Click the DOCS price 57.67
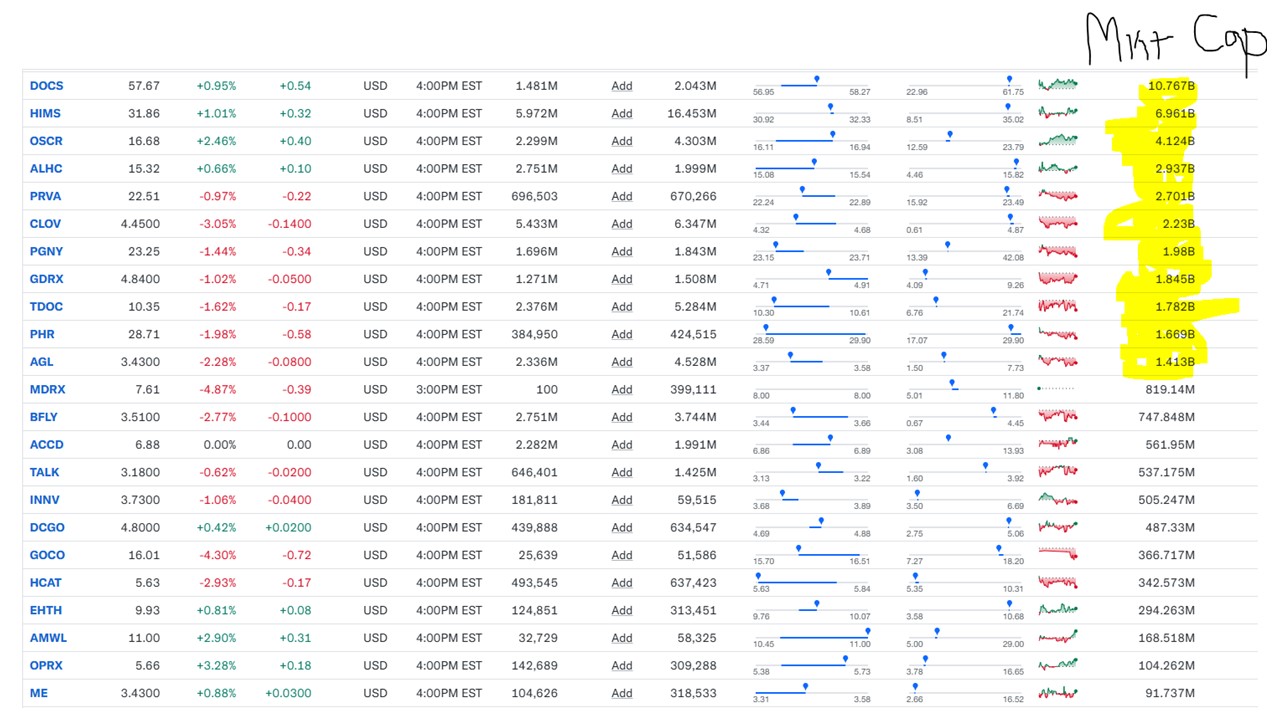This screenshot has width=1280, height=720. click(x=144, y=86)
